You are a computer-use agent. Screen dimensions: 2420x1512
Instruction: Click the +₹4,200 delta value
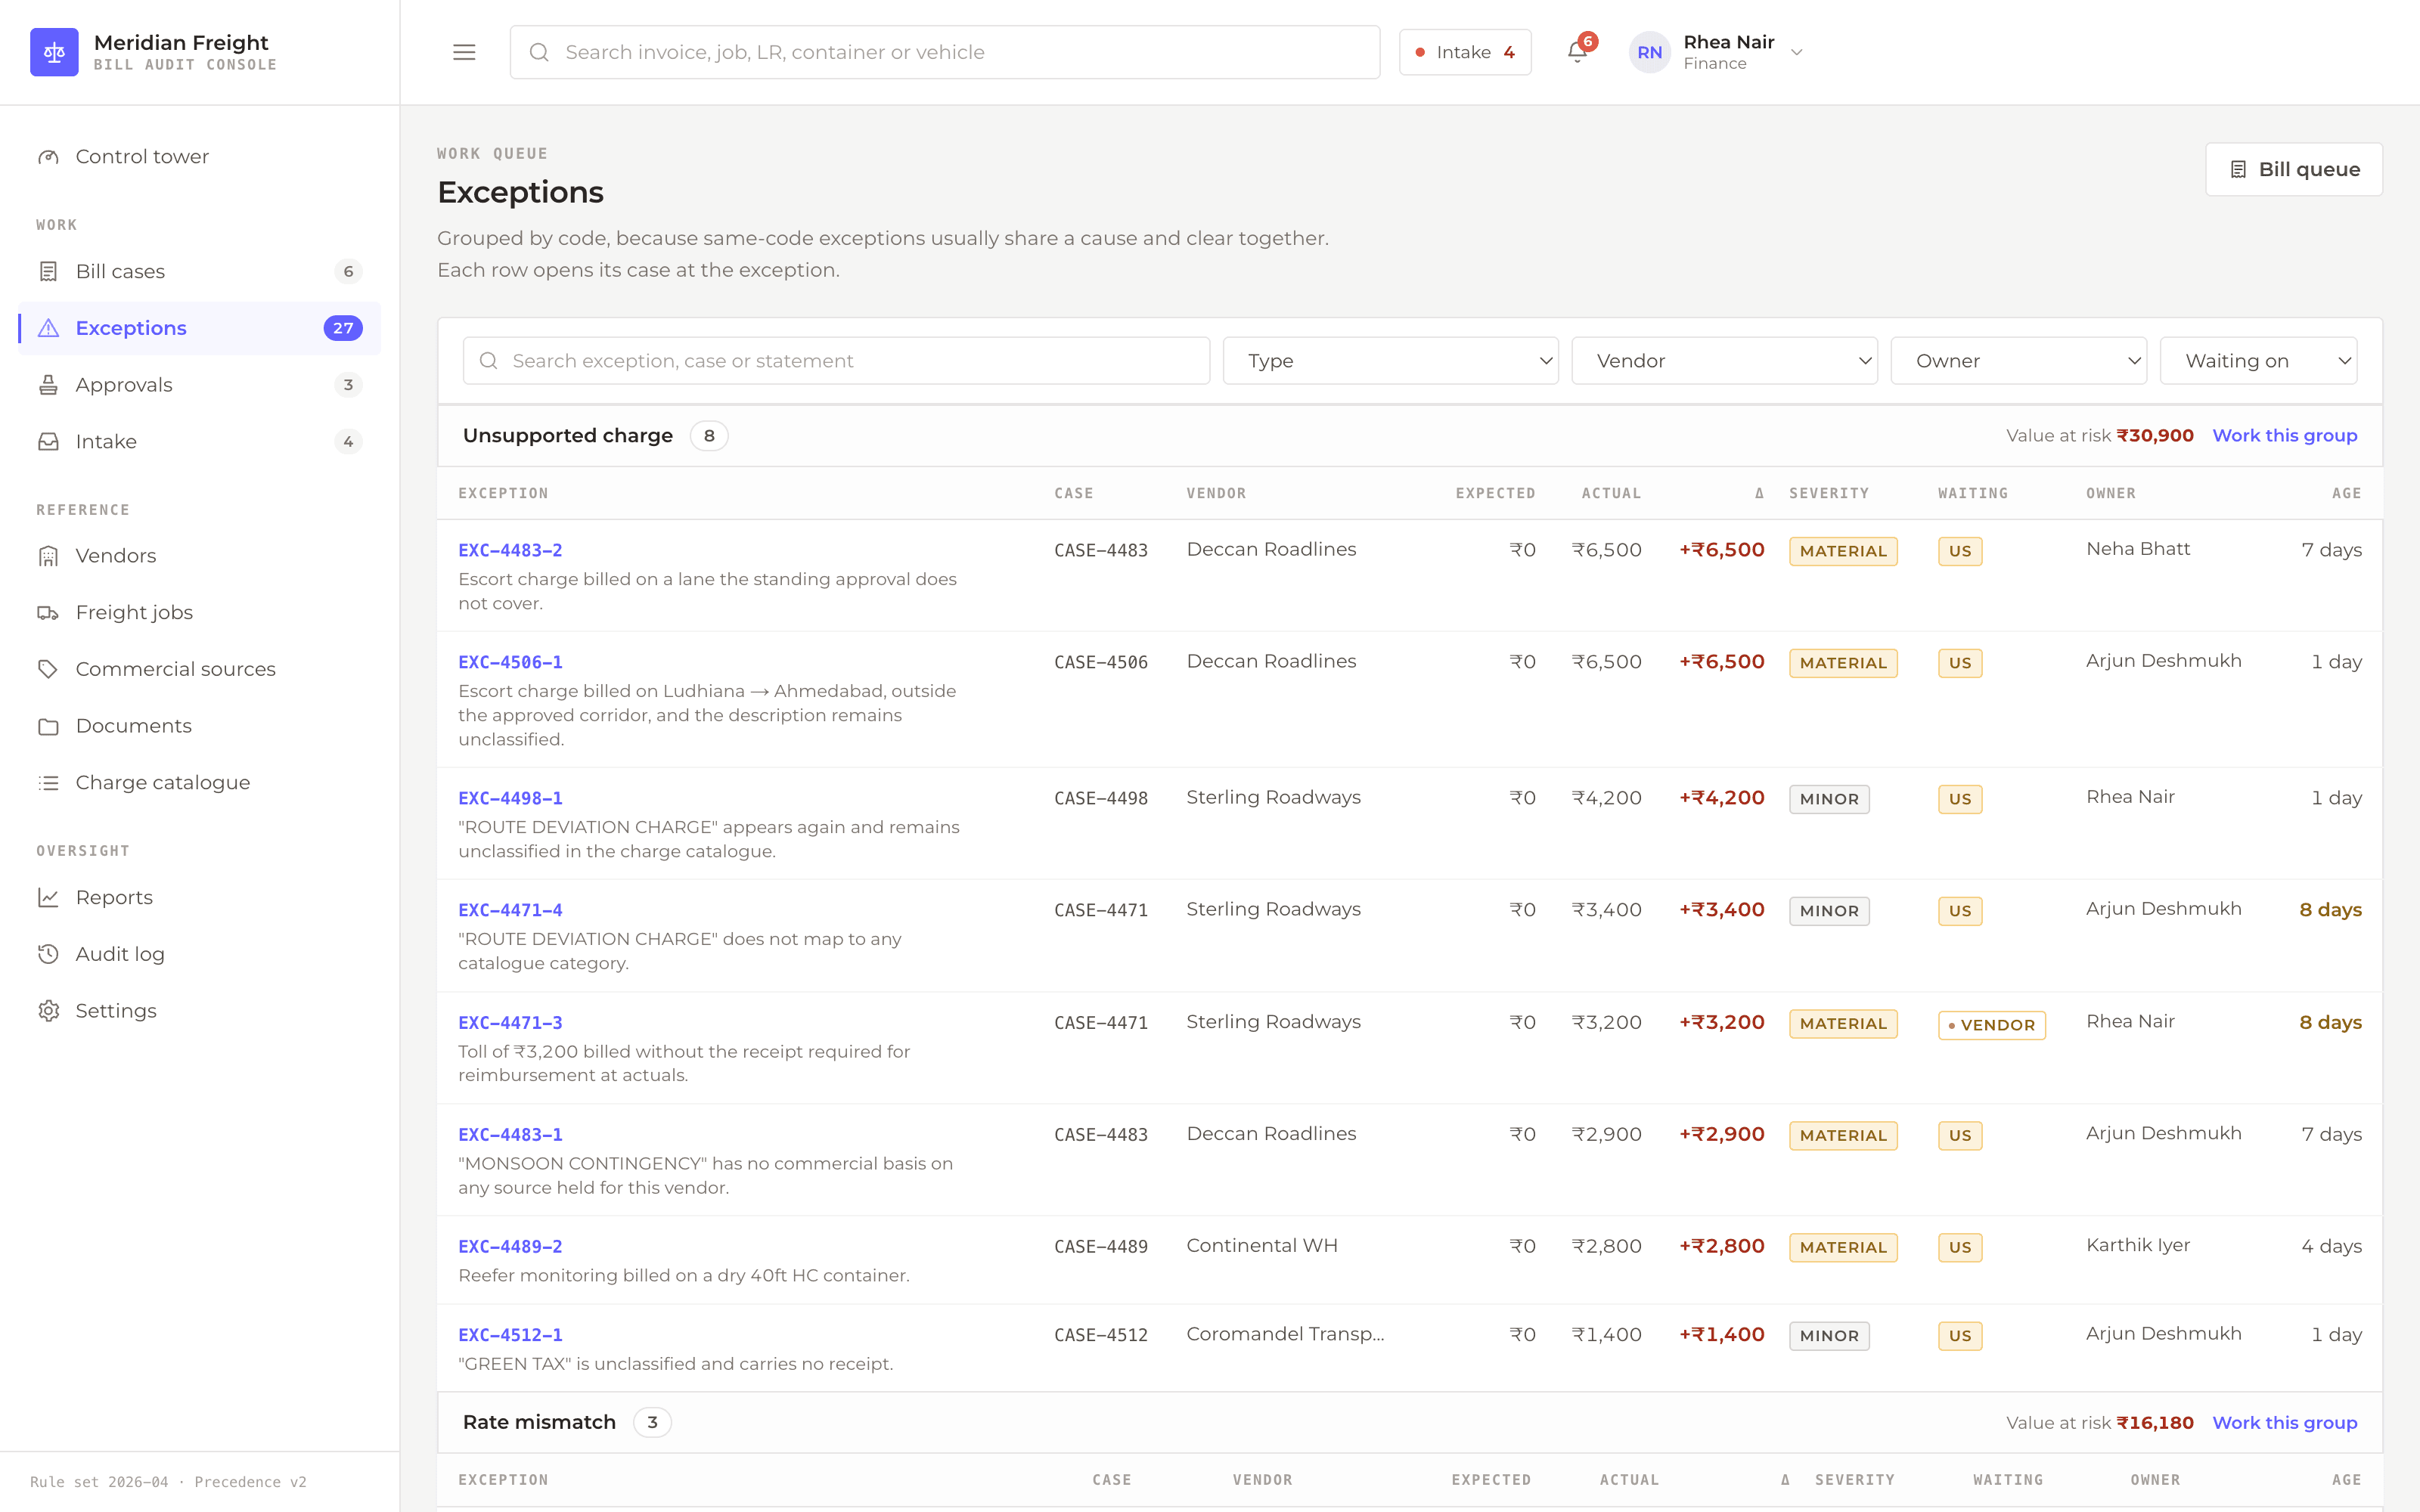pos(1721,798)
